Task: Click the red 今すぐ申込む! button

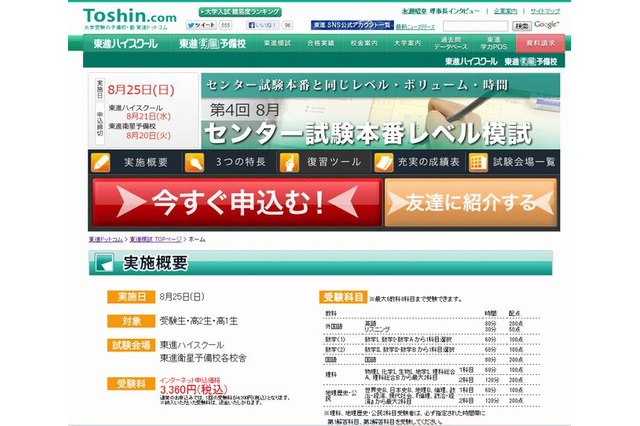Action: (237, 202)
